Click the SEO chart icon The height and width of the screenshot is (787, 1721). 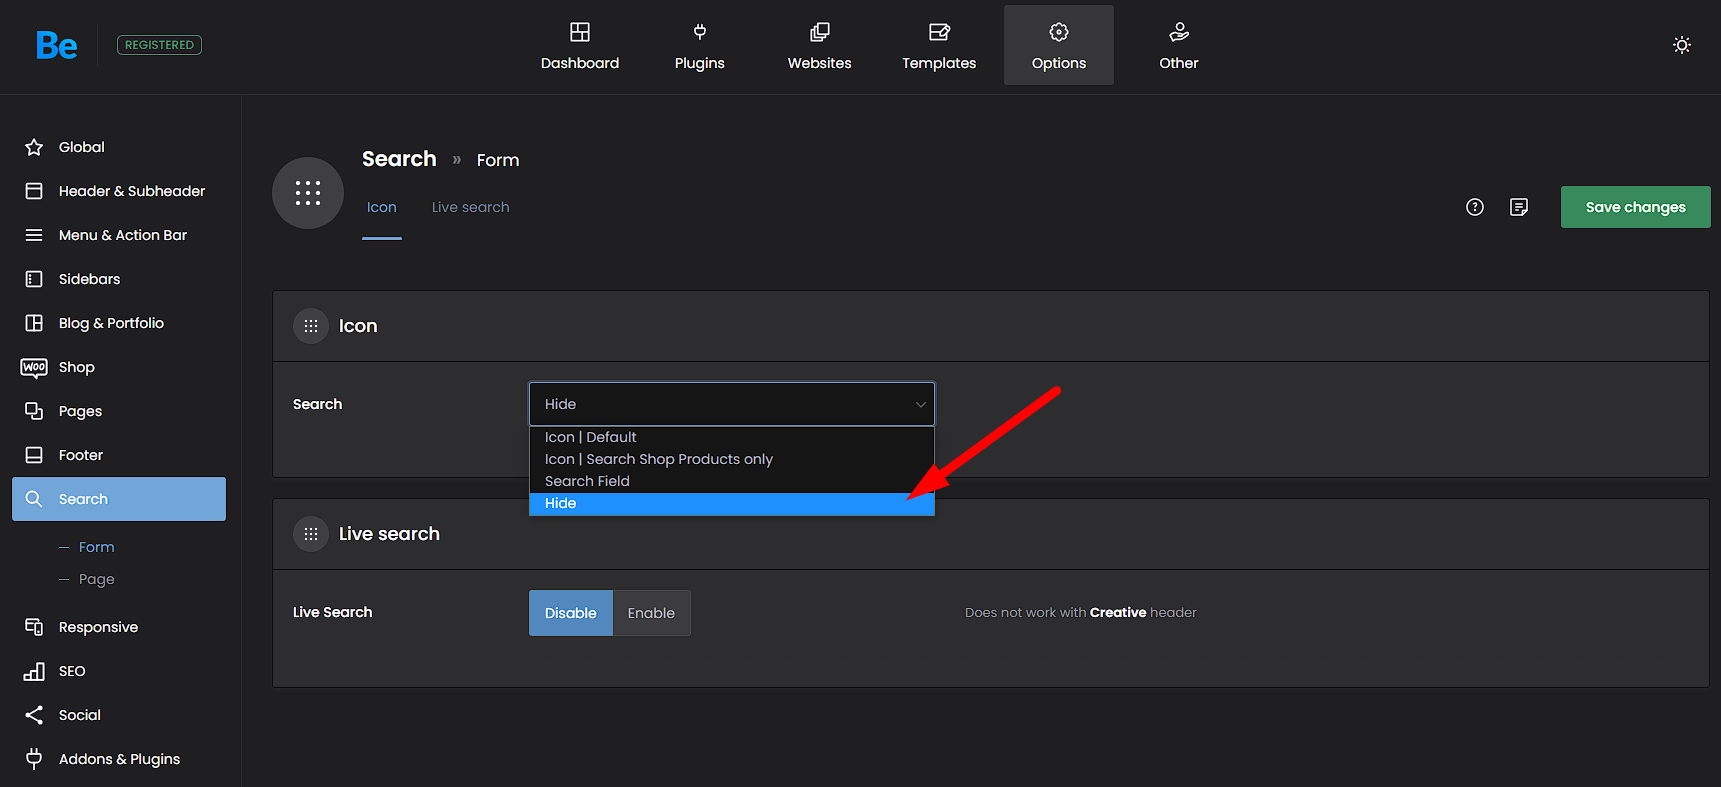34,671
